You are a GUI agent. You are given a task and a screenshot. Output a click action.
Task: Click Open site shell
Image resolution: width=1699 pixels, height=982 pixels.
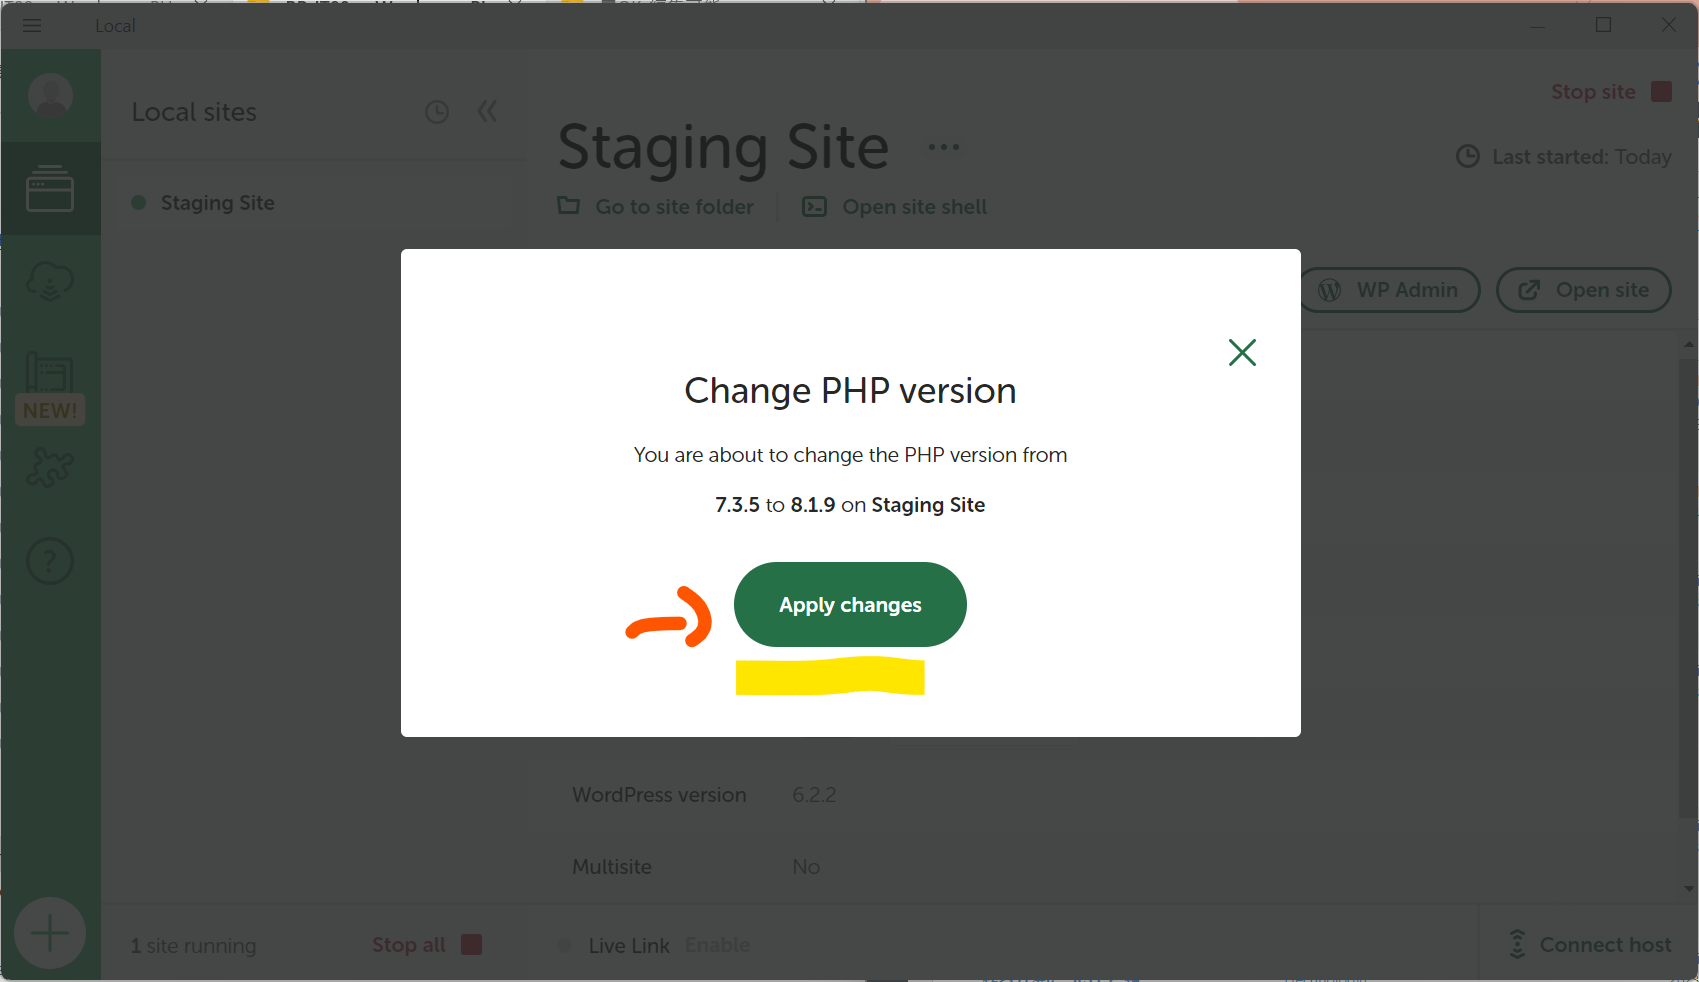coord(895,206)
